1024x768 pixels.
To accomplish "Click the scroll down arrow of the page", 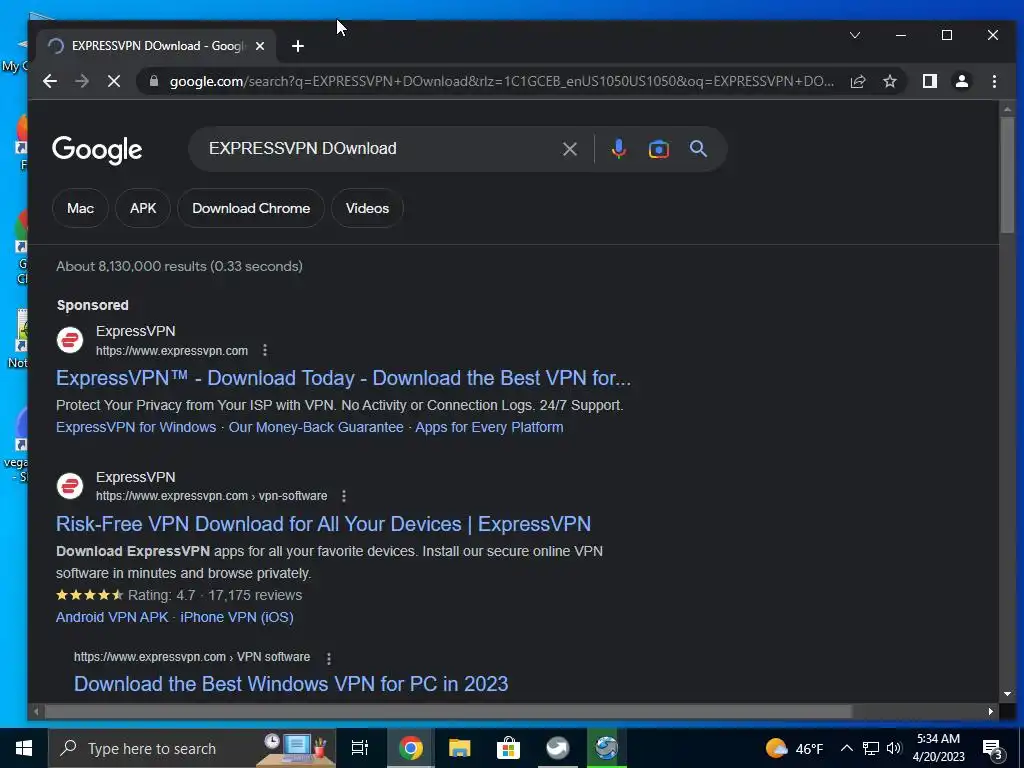I will tap(1007, 694).
